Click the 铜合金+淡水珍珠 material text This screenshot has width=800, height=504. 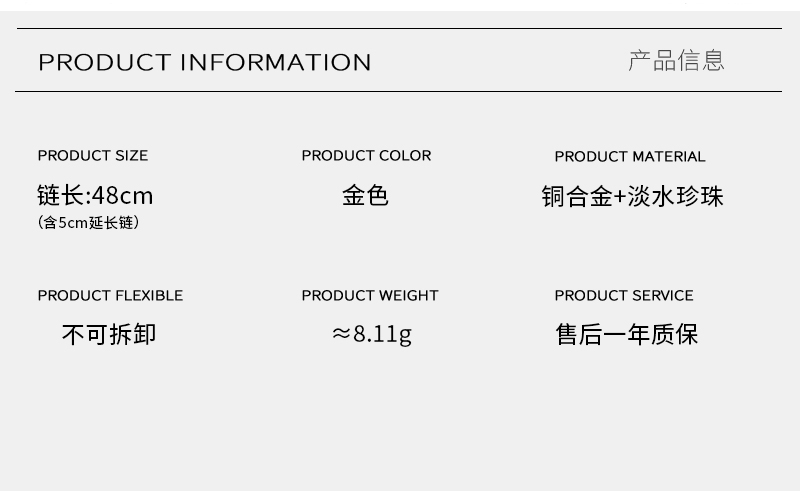click(633, 196)
